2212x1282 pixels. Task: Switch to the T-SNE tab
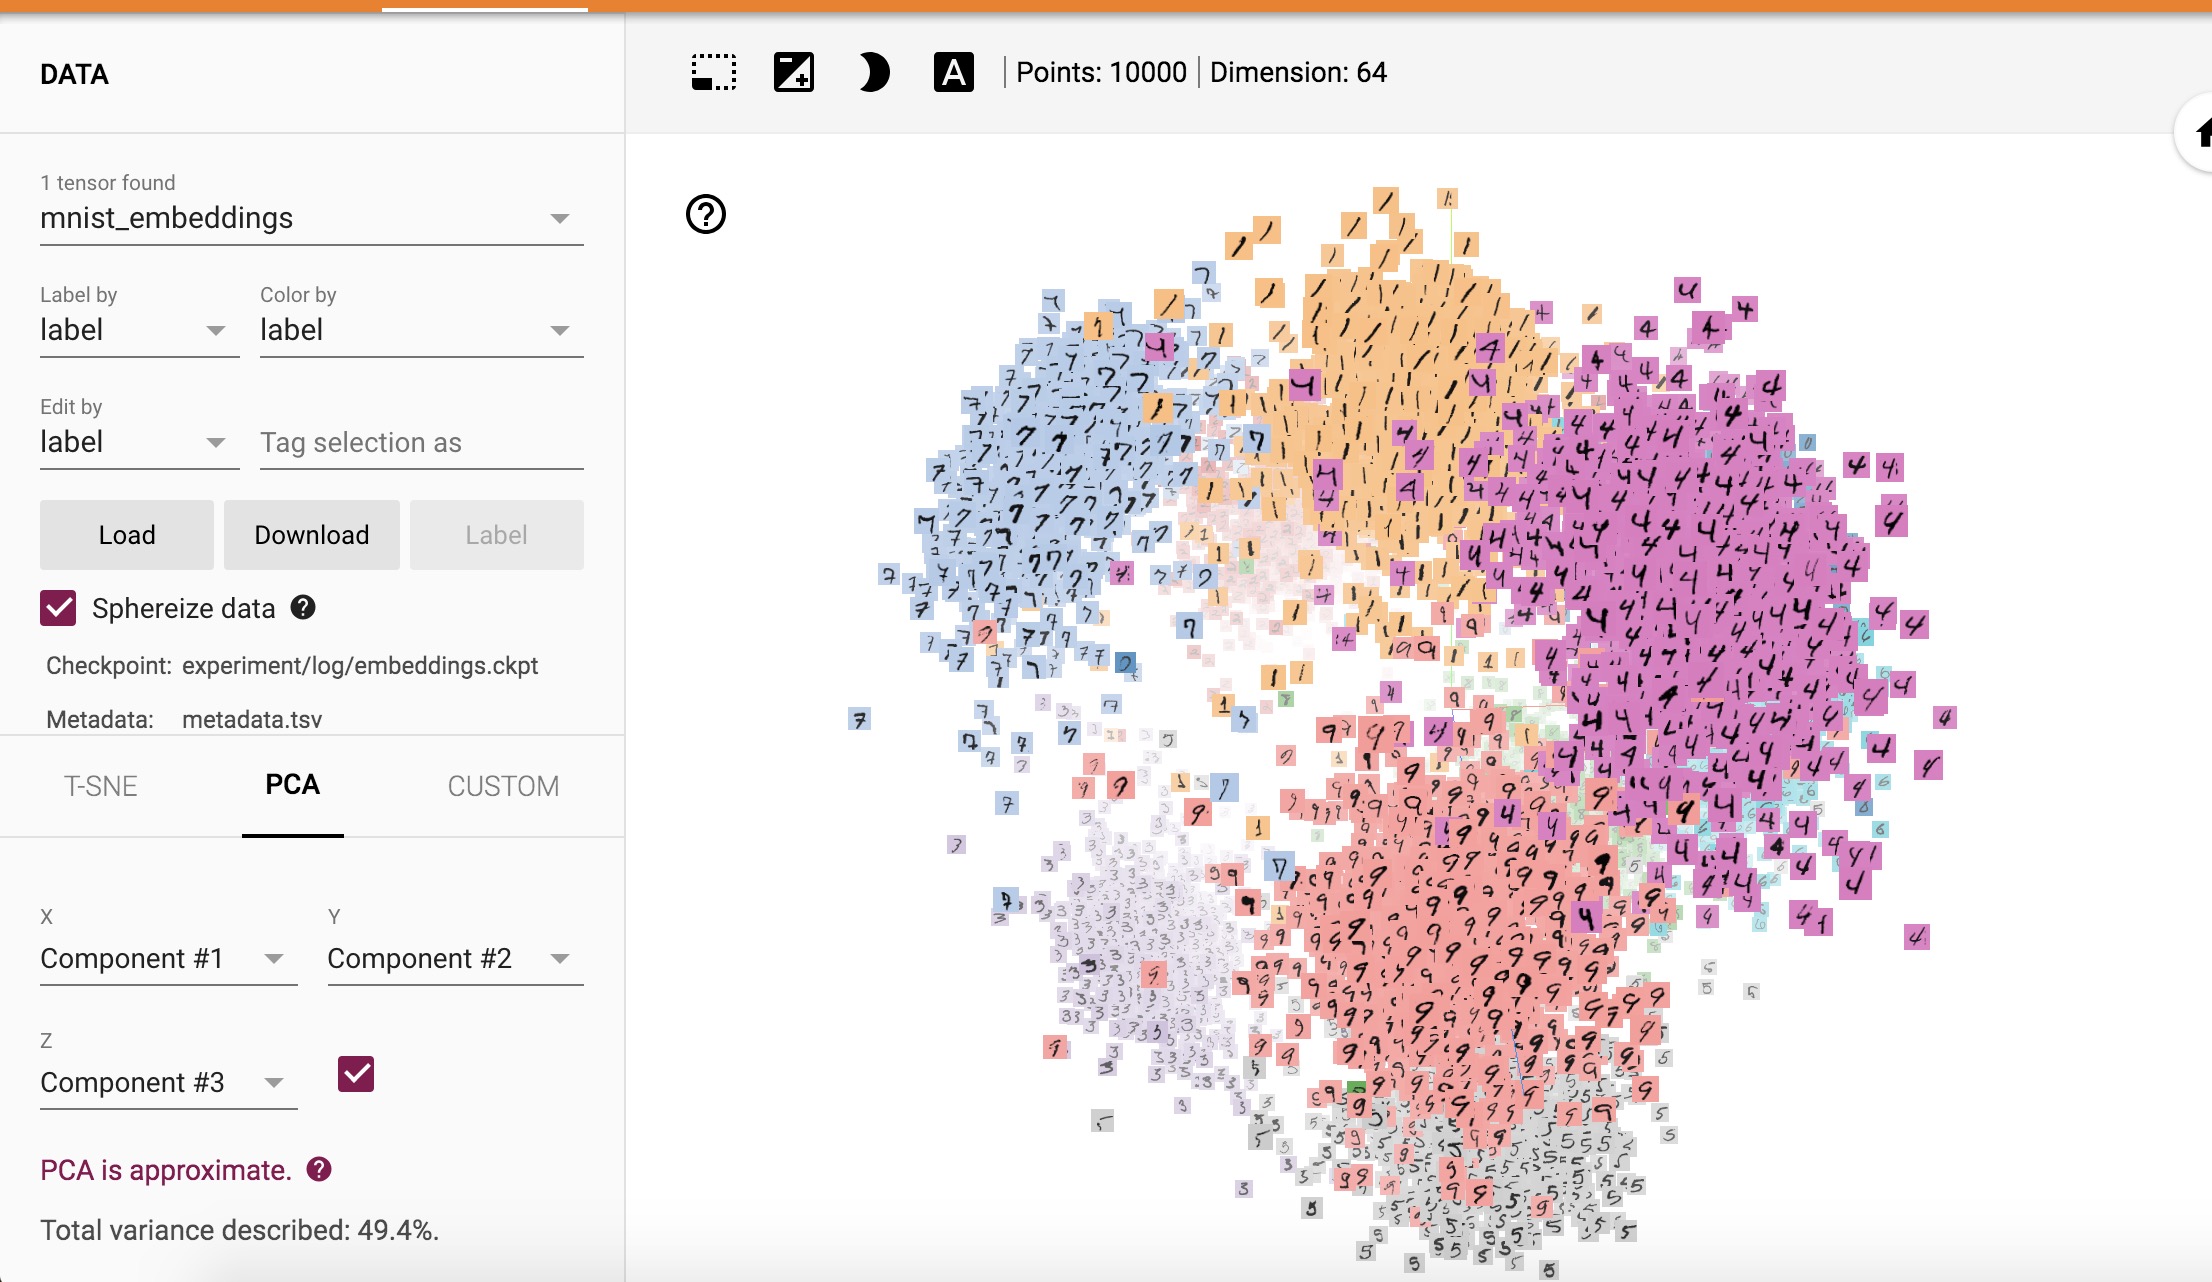[101, 786]
